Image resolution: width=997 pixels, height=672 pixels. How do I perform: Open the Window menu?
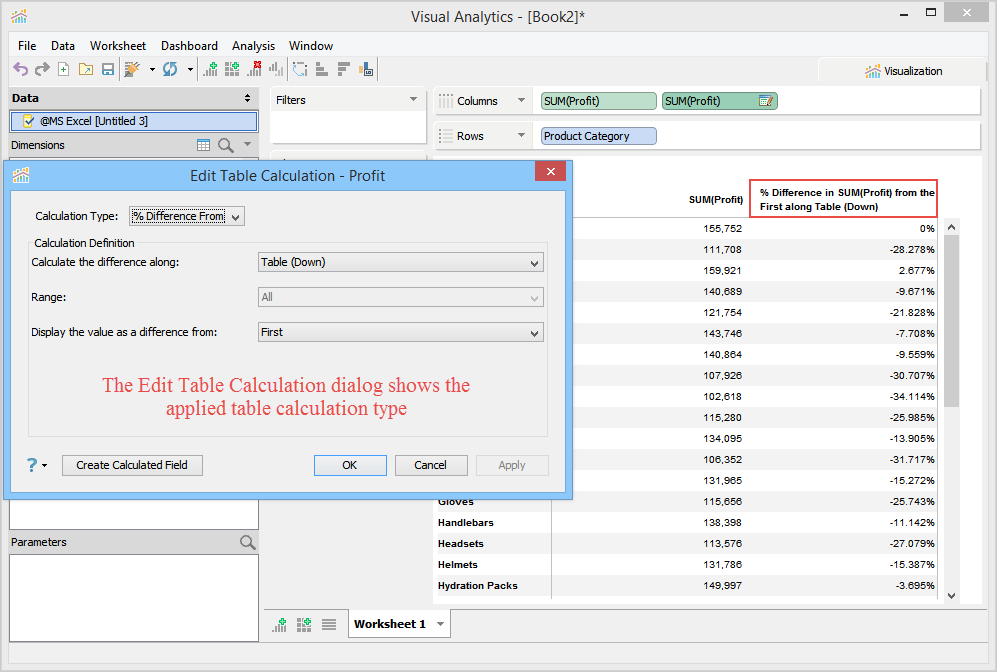pos(310,46)
